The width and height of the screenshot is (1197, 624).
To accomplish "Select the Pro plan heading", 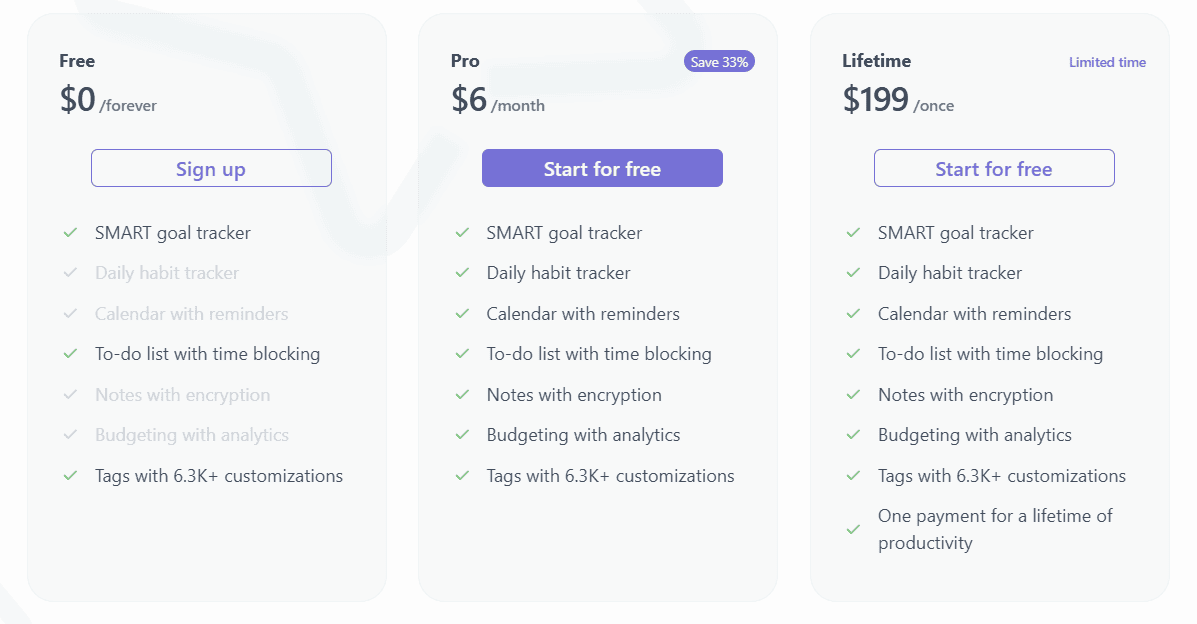I will pyautogui.click(x=465, y=61).
